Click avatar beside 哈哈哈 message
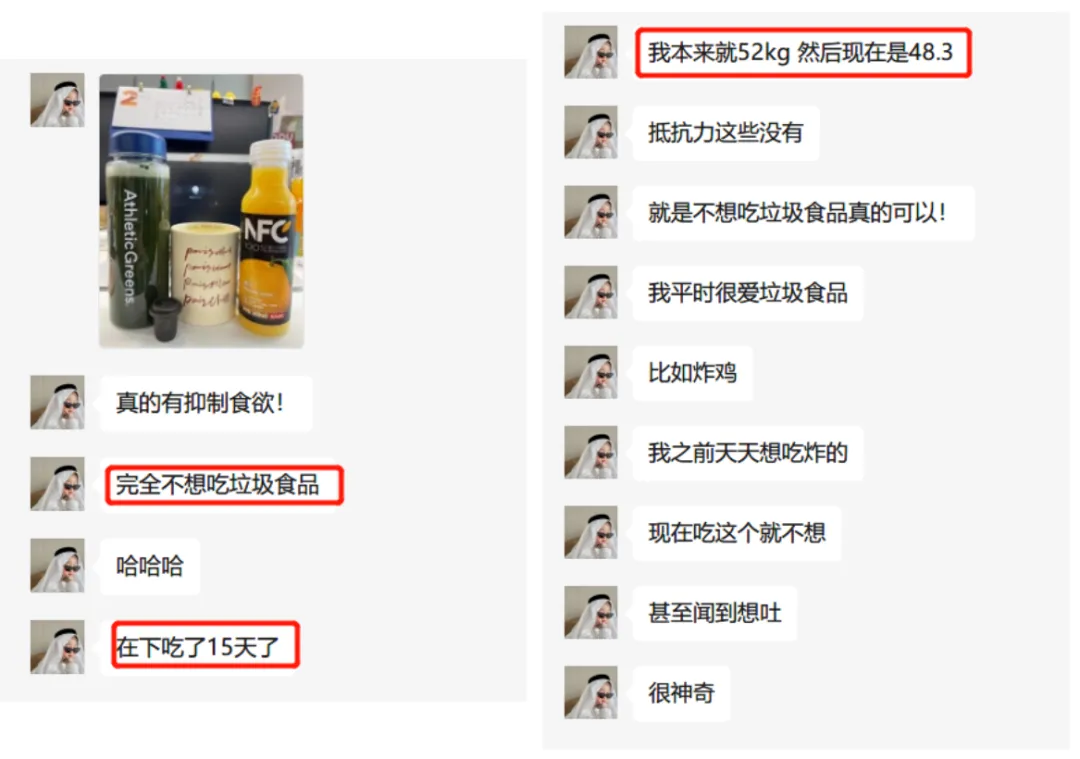The image size is (1080, 759). (57, 565)
